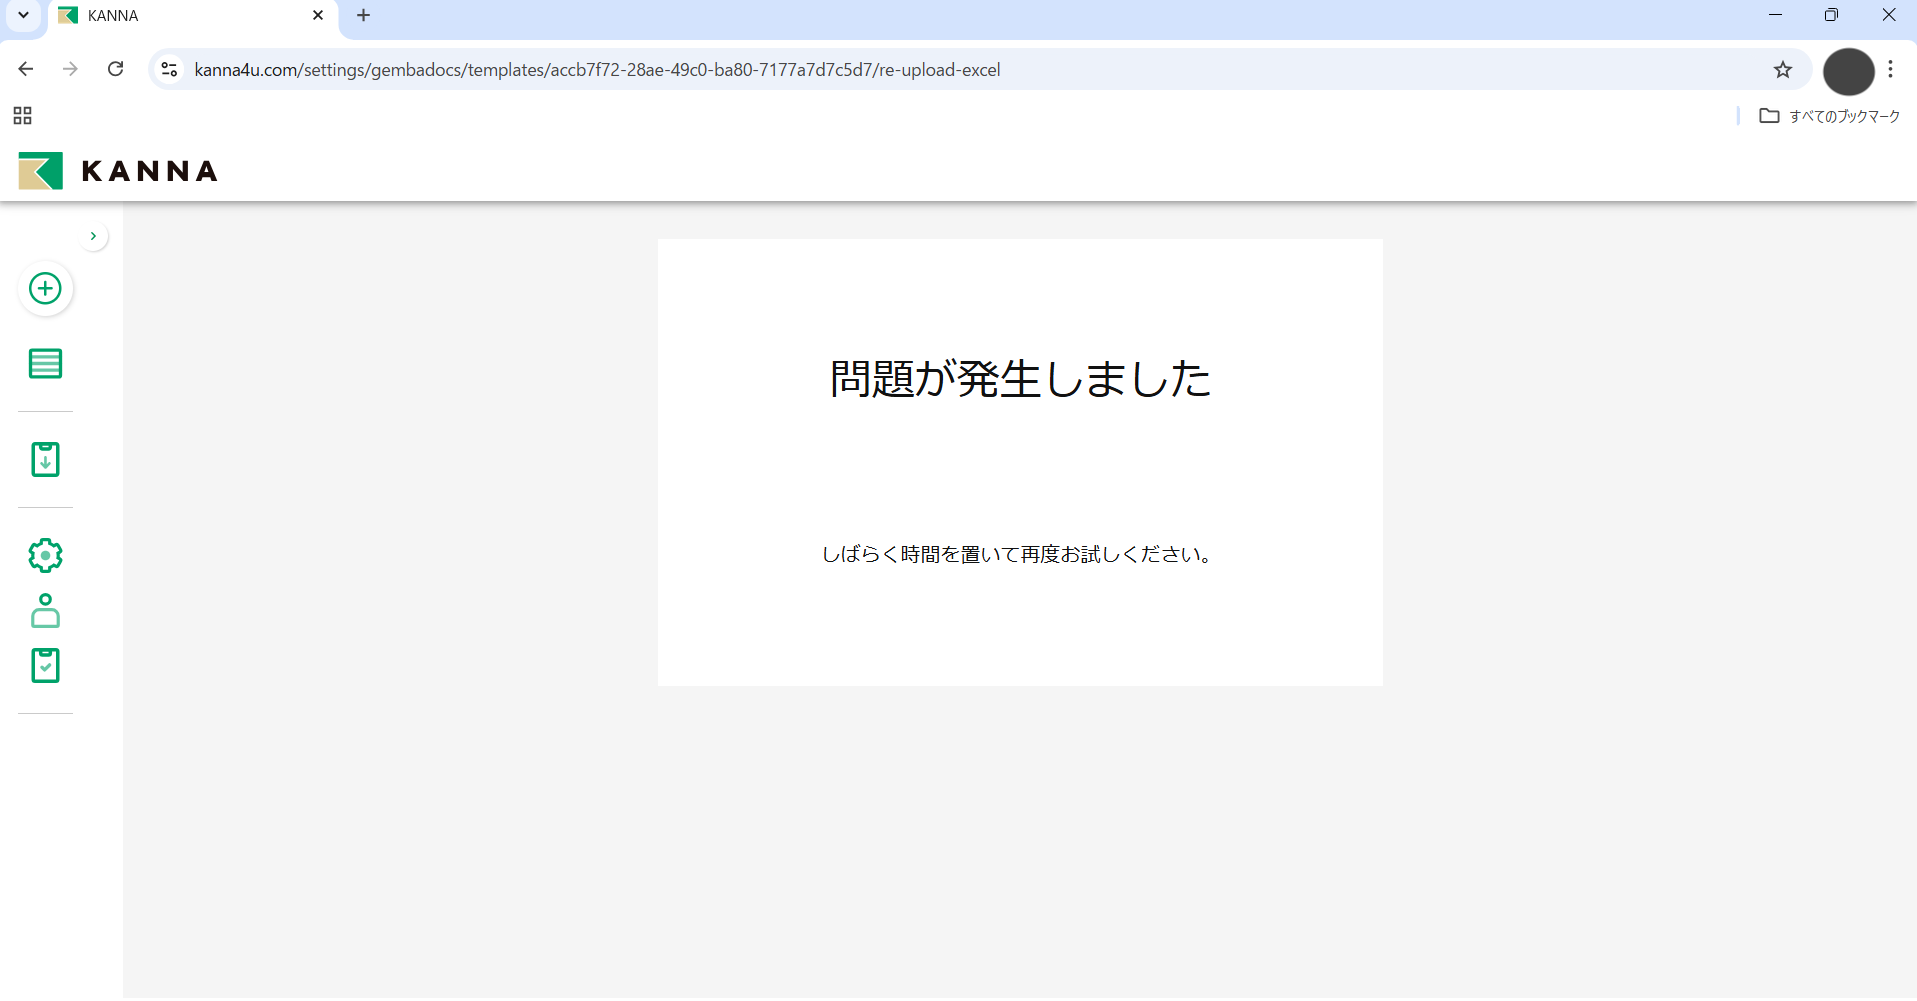Open the list view icon in sidebar
The width and height of the screenshot is (1917, 1001).
45,364
